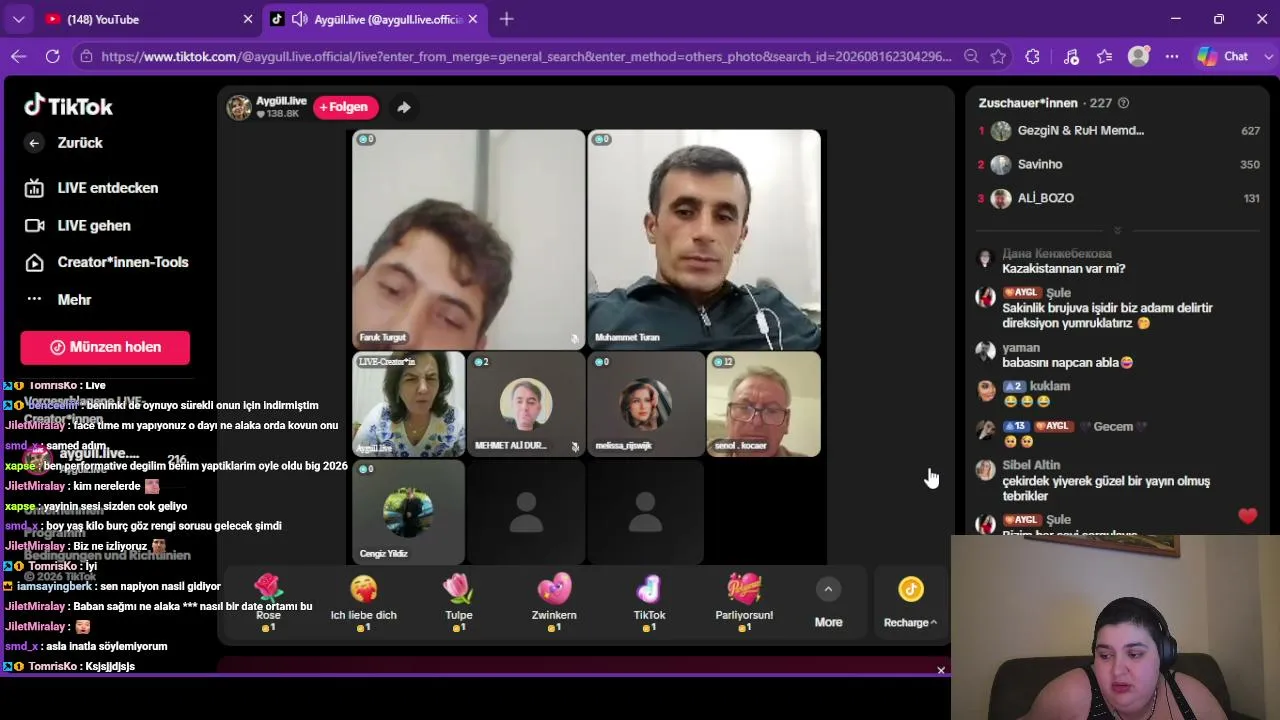Click the TikTok logo in the sidebar

tap(68, 106)
